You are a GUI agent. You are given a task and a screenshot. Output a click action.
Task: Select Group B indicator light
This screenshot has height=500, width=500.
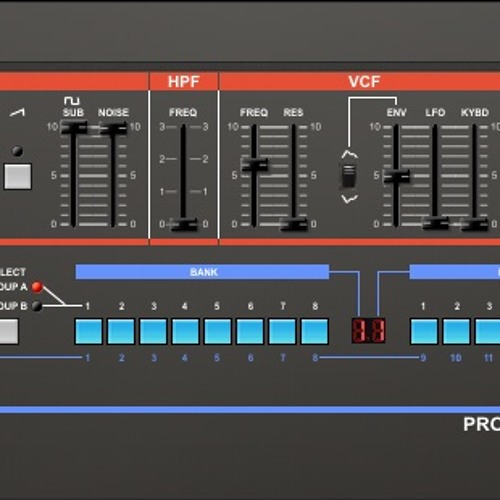[37, 306]
